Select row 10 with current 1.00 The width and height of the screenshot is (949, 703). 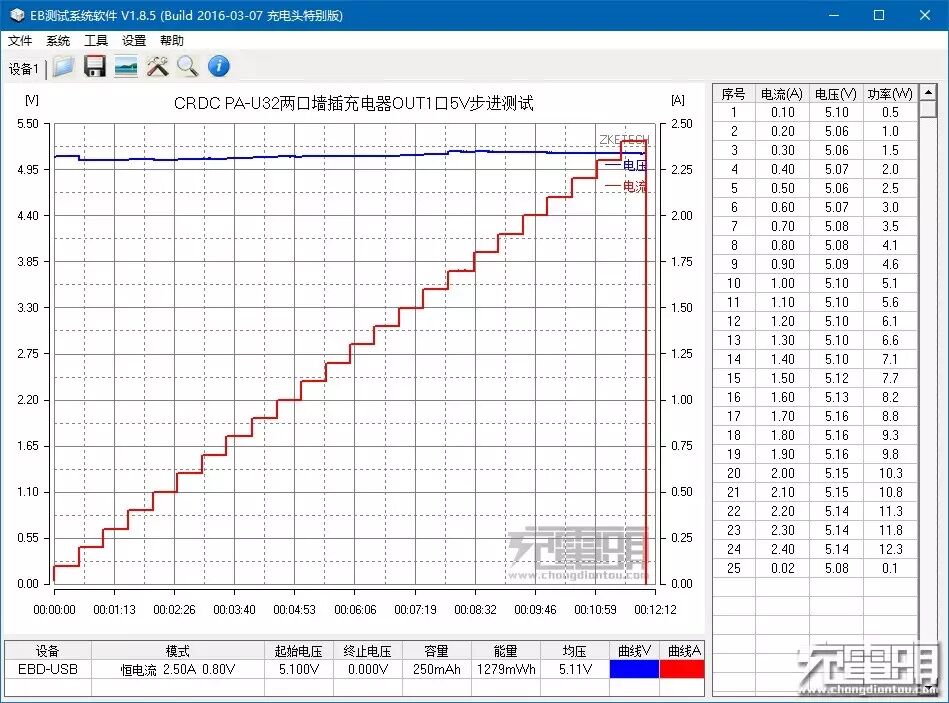tap(815, 283)
